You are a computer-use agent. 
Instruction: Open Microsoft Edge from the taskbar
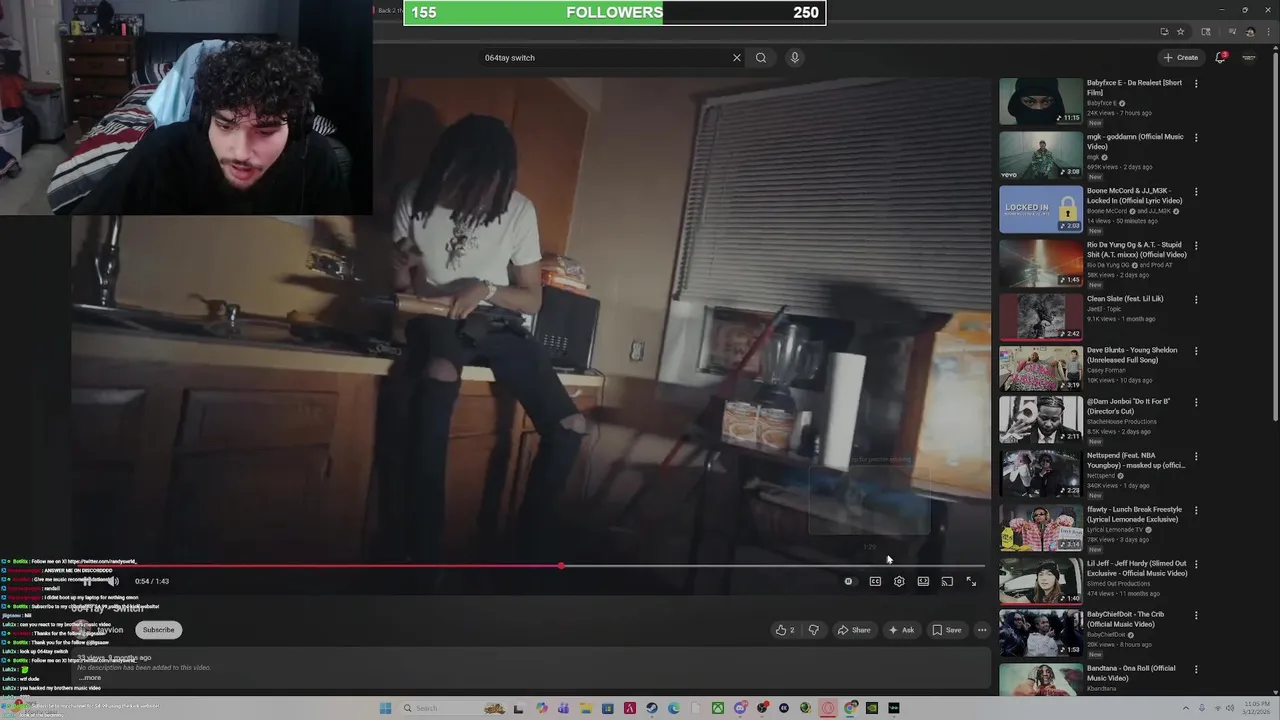673,708
